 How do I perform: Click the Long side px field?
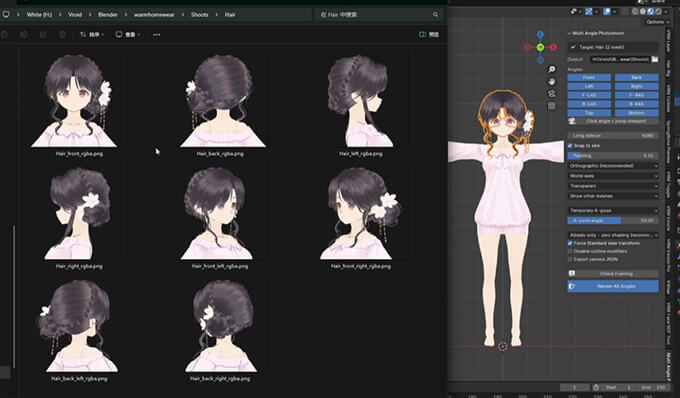[x=613, y=136]
